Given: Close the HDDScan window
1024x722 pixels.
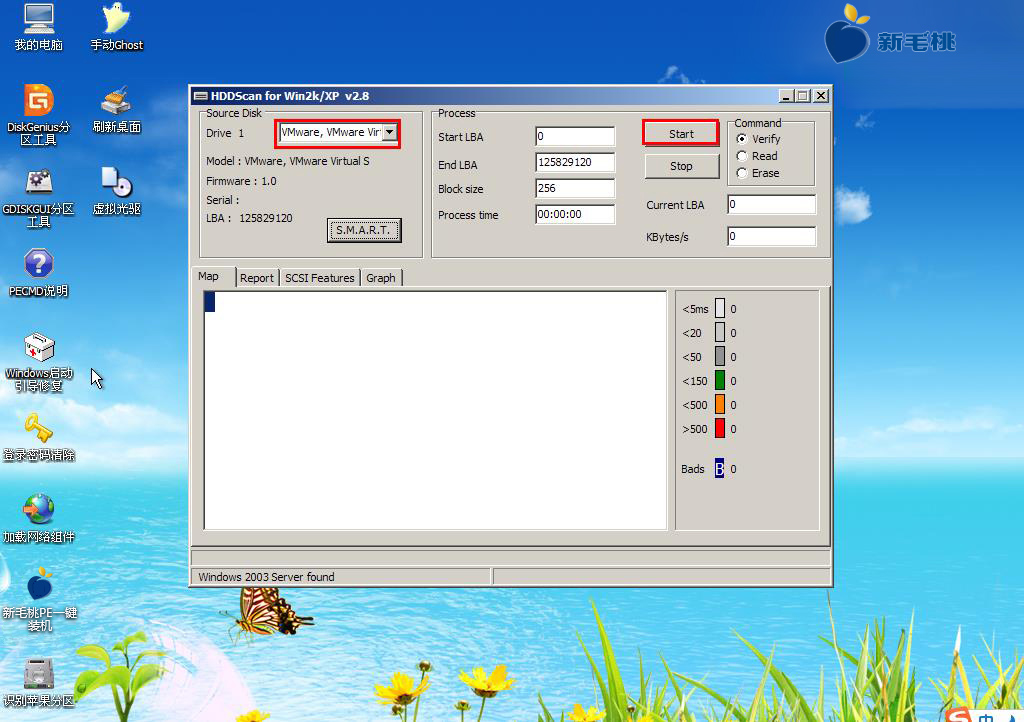Looking at the screenshot, I should point(821,96).
